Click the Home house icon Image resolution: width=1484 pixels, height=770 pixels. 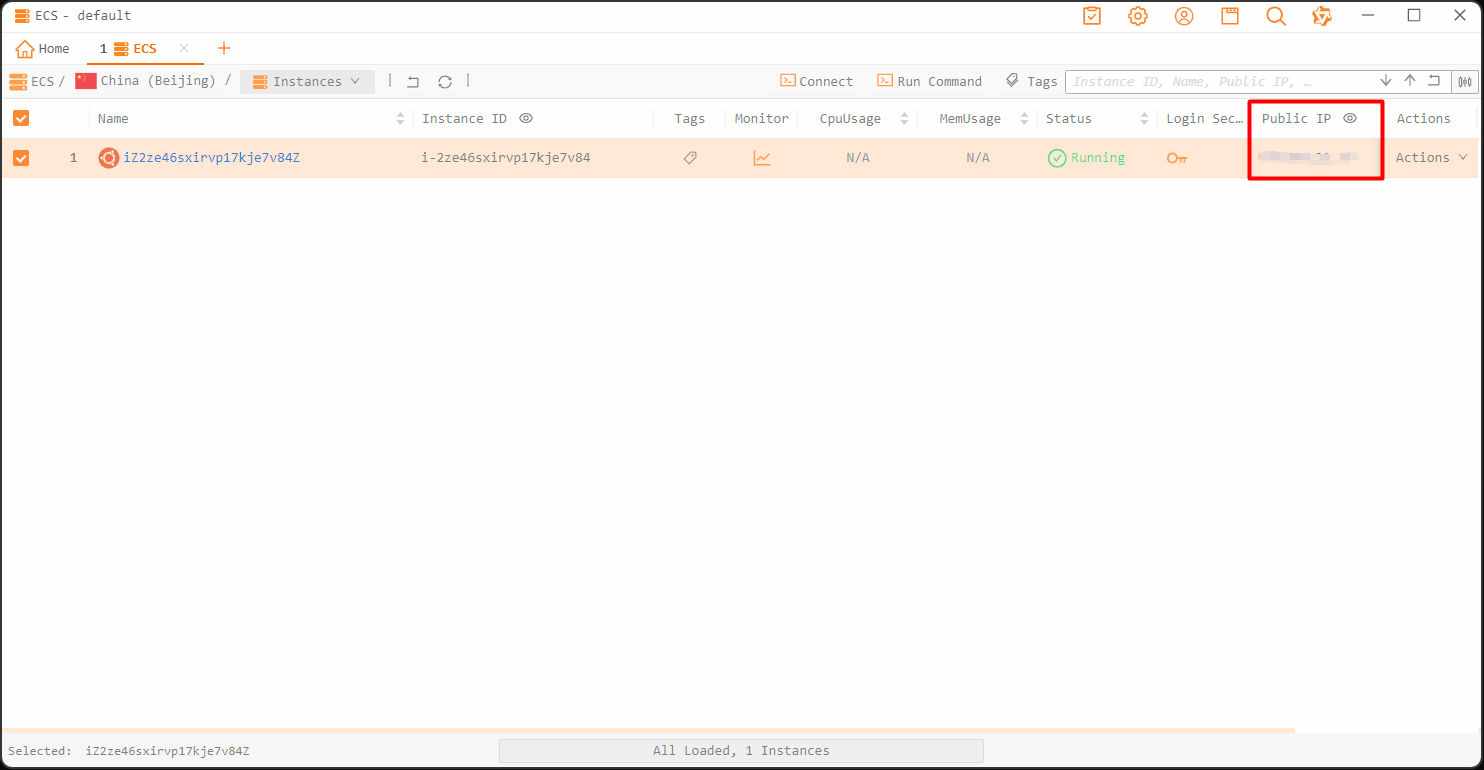coord(25,48)
